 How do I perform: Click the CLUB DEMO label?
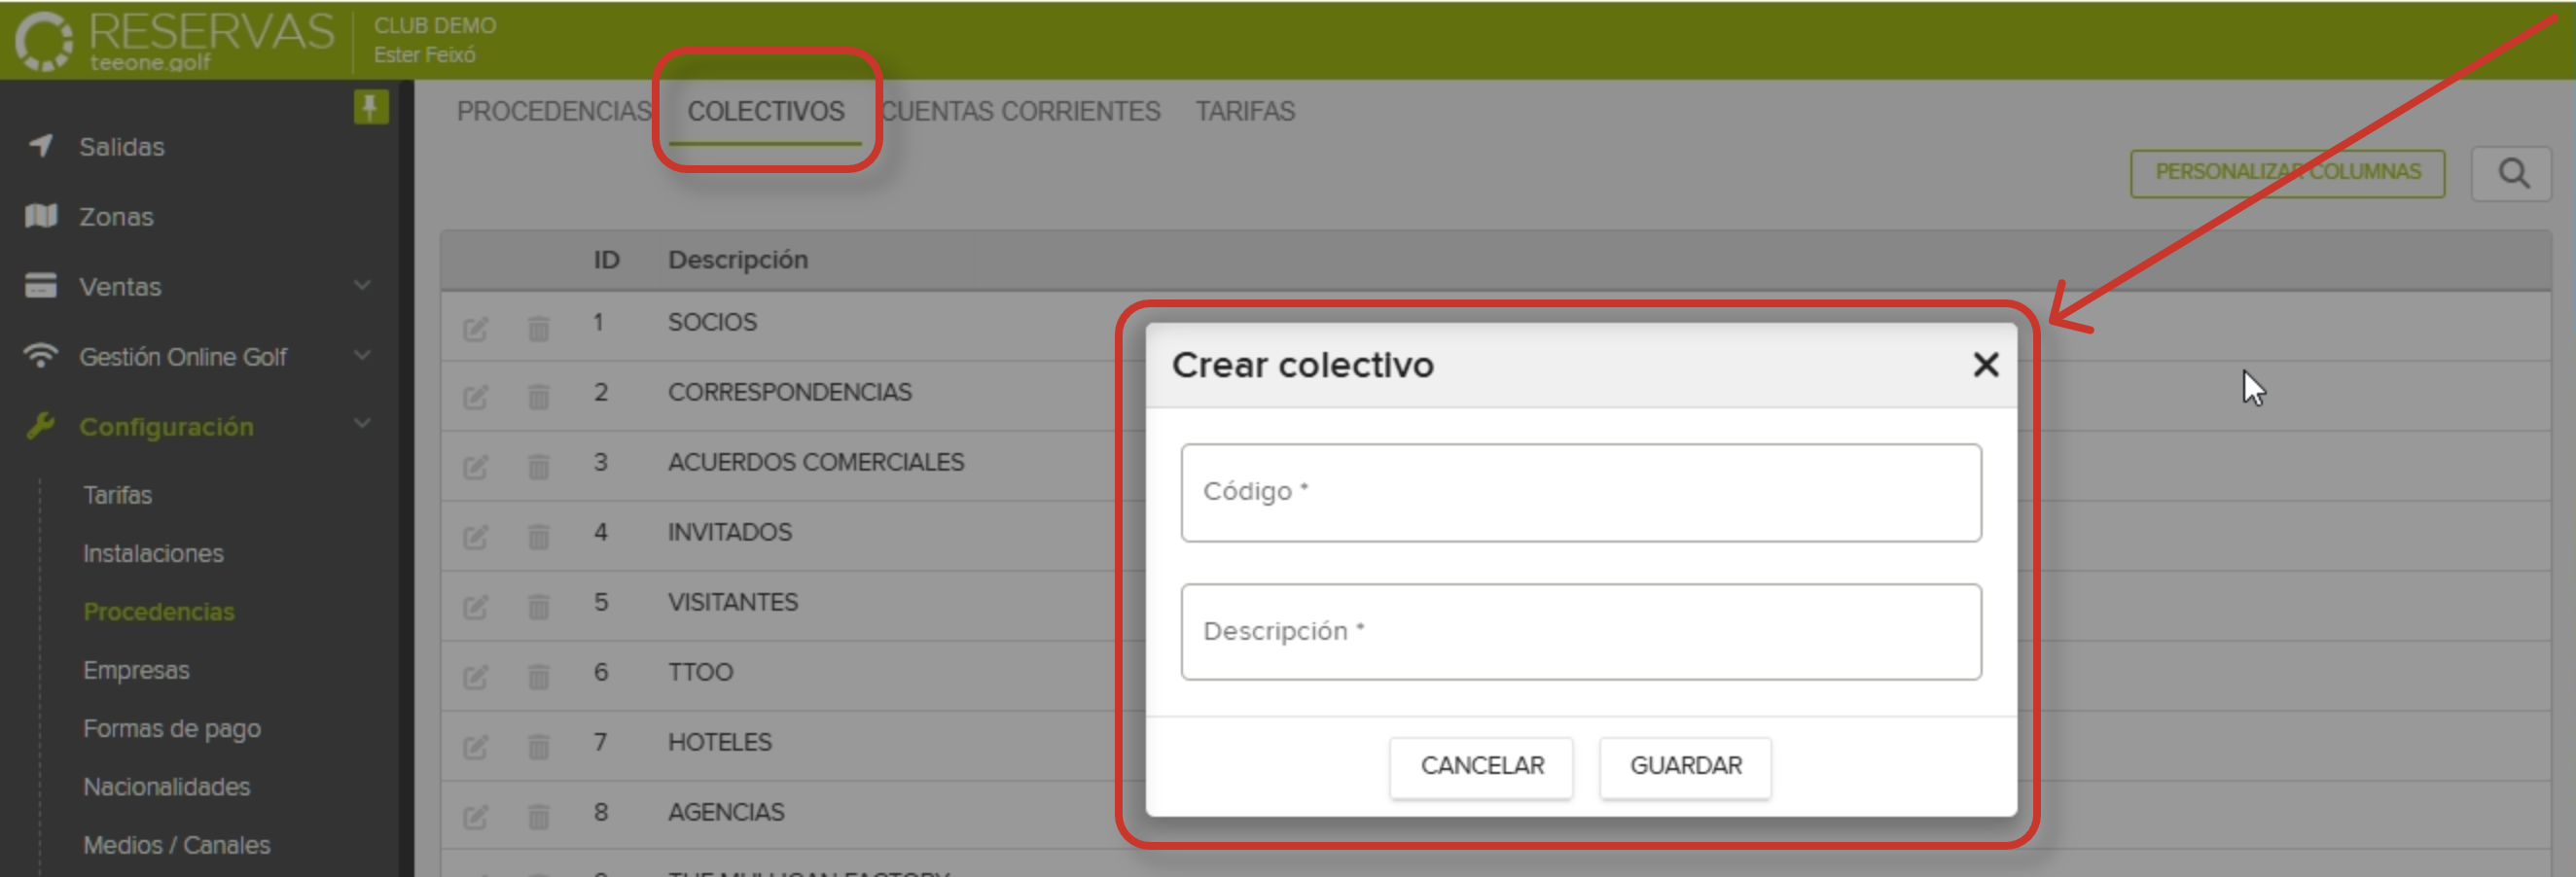(x=435, y=25)
